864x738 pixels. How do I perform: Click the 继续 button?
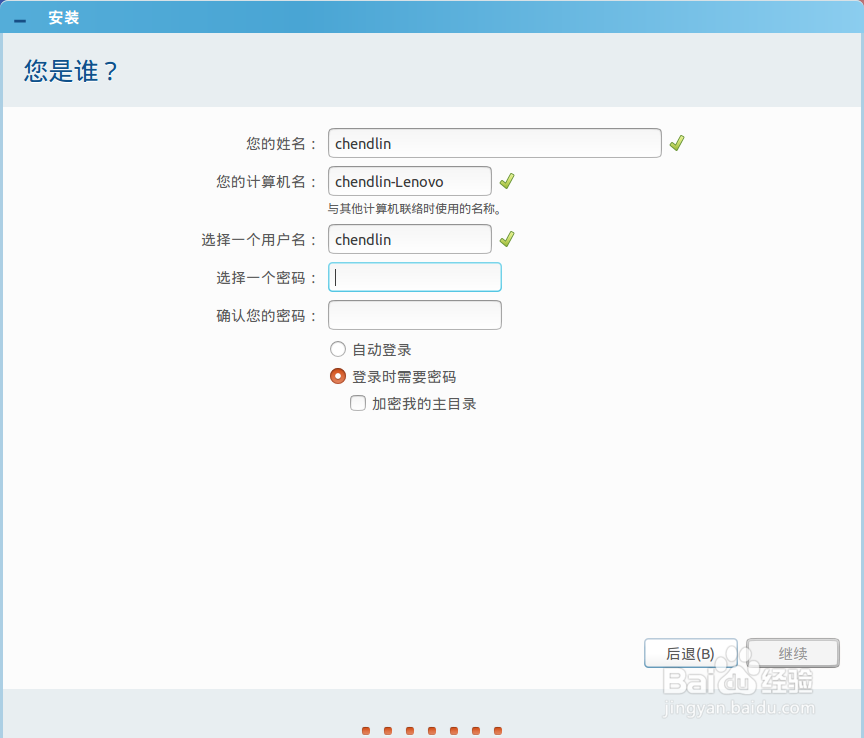[792, 653]
